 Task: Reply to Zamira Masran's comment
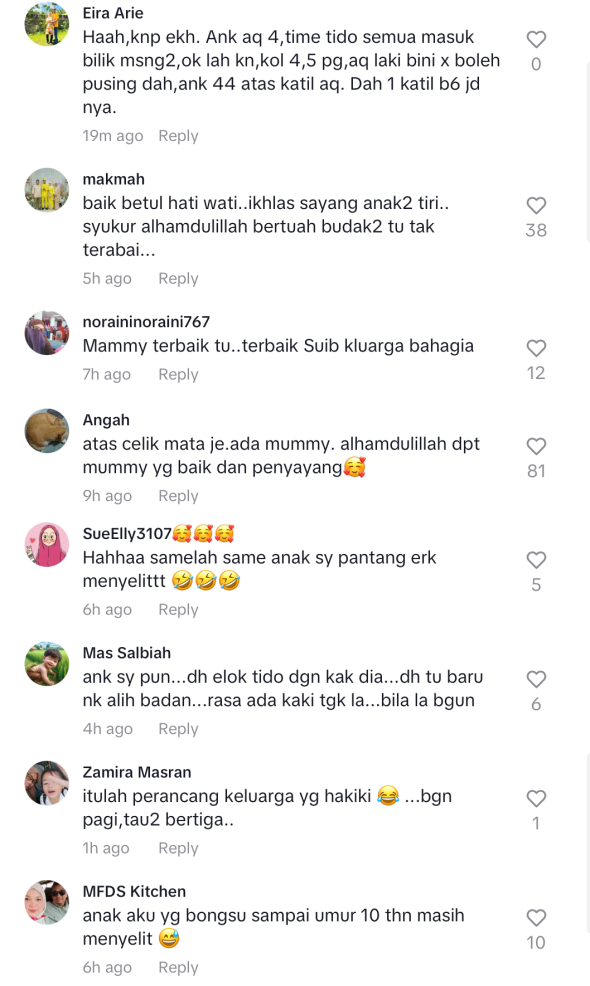(178, 848)
